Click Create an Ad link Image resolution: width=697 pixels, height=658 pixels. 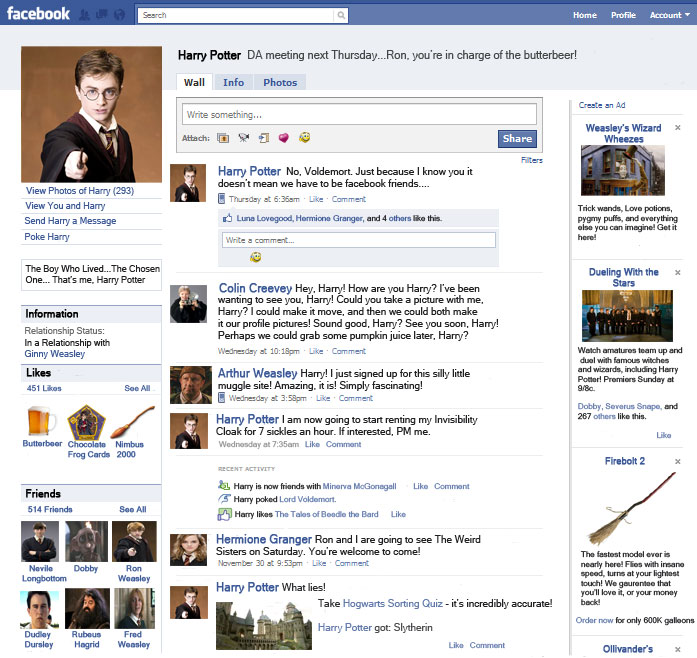pyautogui.click(x=602, y=105)
